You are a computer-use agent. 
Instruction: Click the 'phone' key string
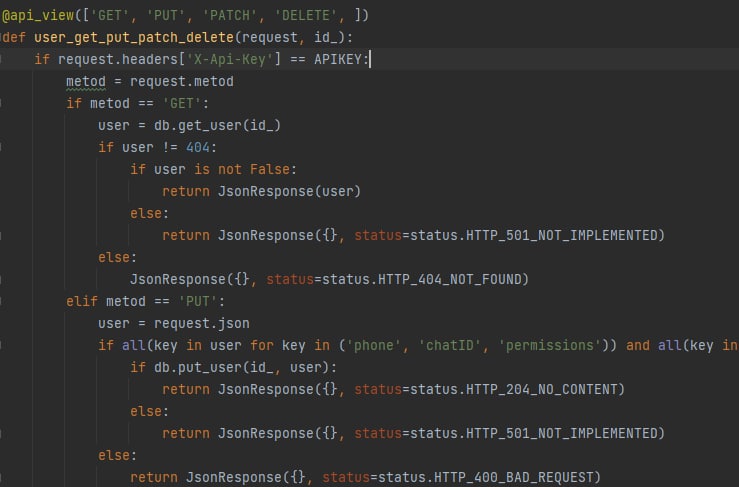[x=374, y=346]
